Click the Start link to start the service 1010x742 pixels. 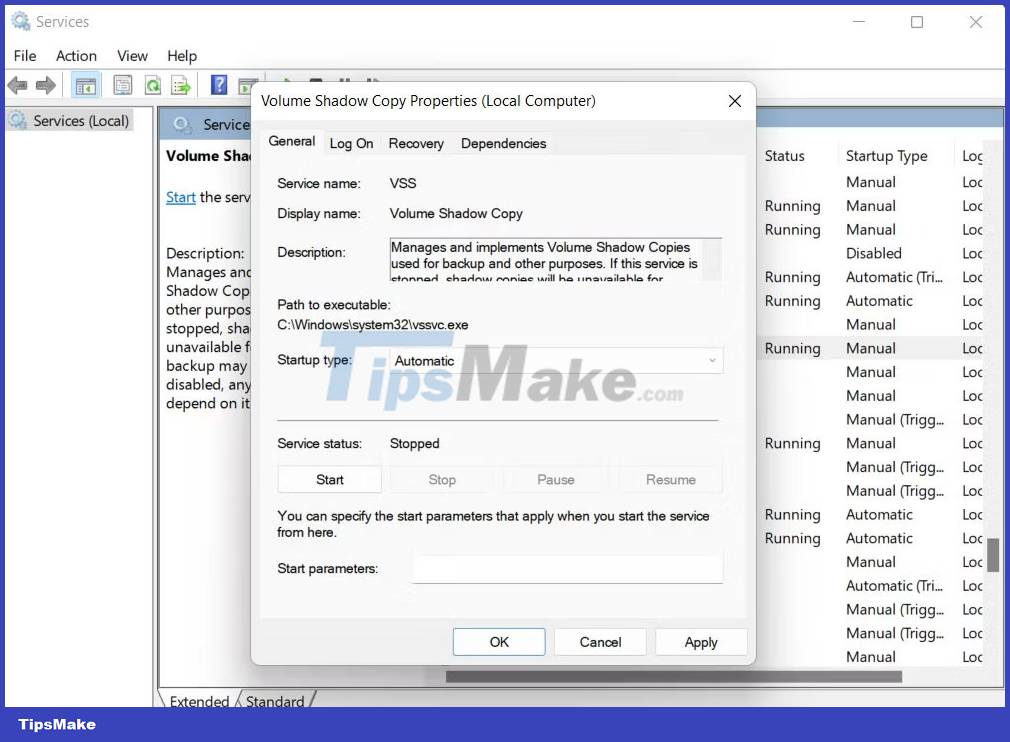180,197
